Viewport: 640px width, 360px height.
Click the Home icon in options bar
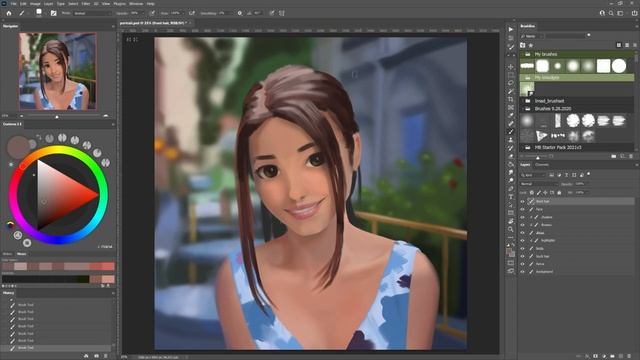click(x=9, y=13)
